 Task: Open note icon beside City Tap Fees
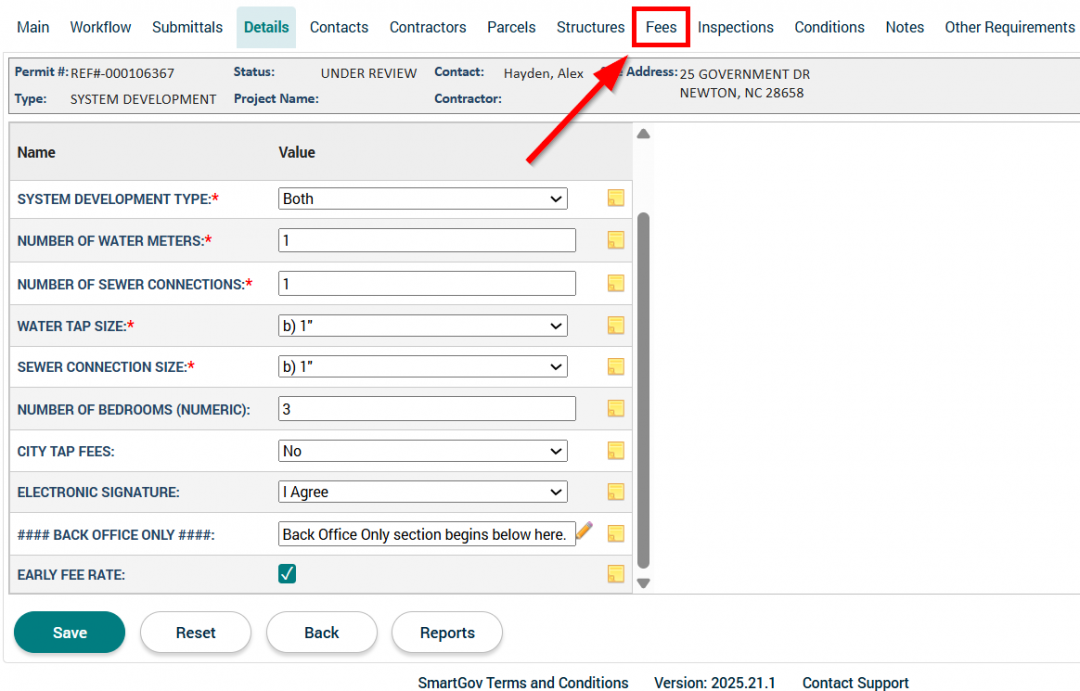(616, 450)
